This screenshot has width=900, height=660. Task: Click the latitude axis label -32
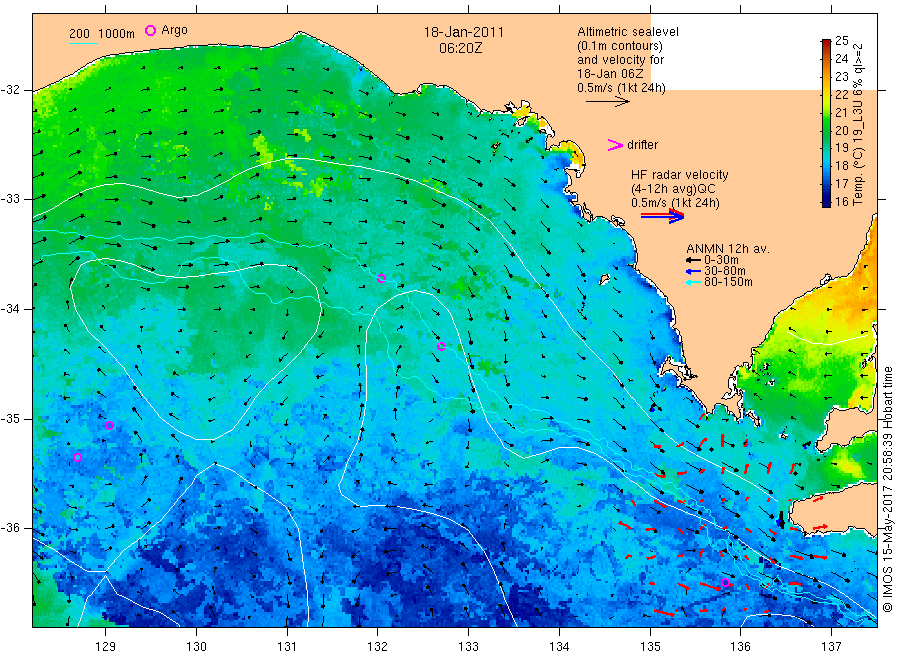(x=10, y=90)
